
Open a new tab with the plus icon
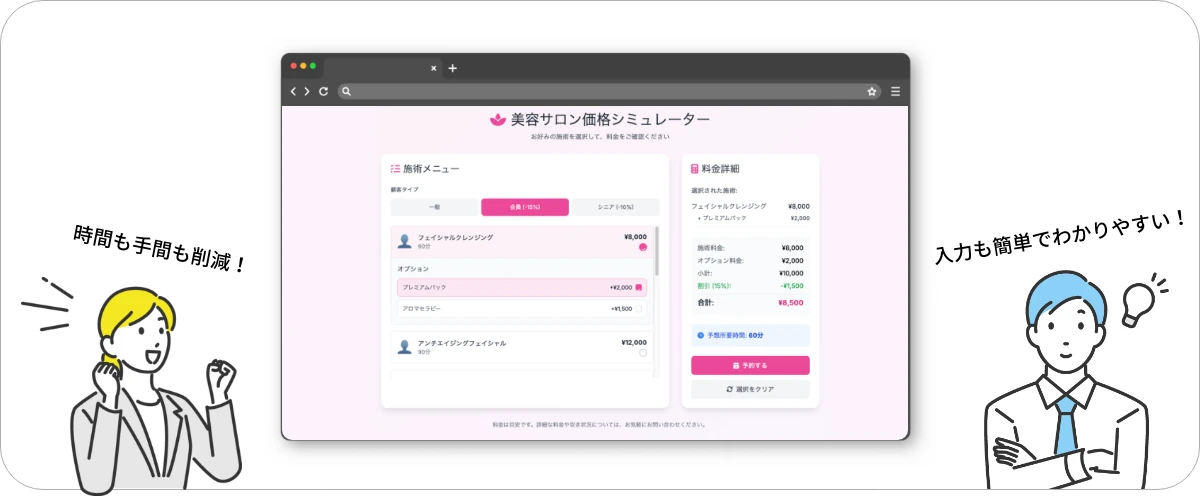[x=452, y=68]
